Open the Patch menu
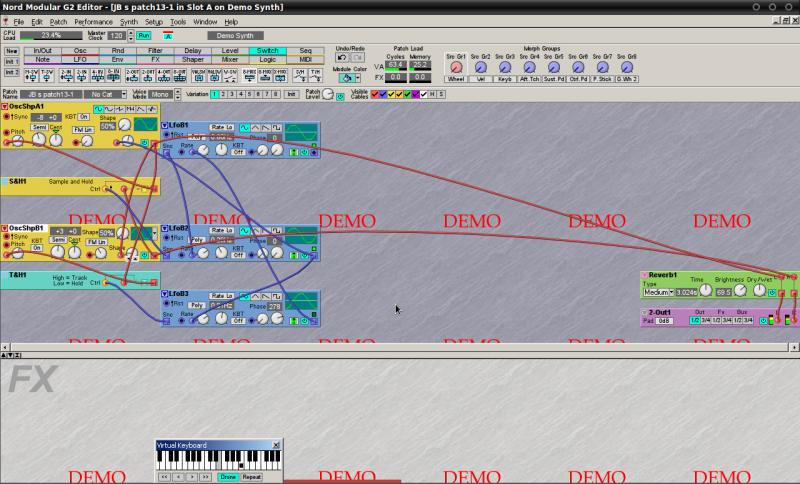The height and width of the screenshot is (484, 800). click(x=58, y=22)
